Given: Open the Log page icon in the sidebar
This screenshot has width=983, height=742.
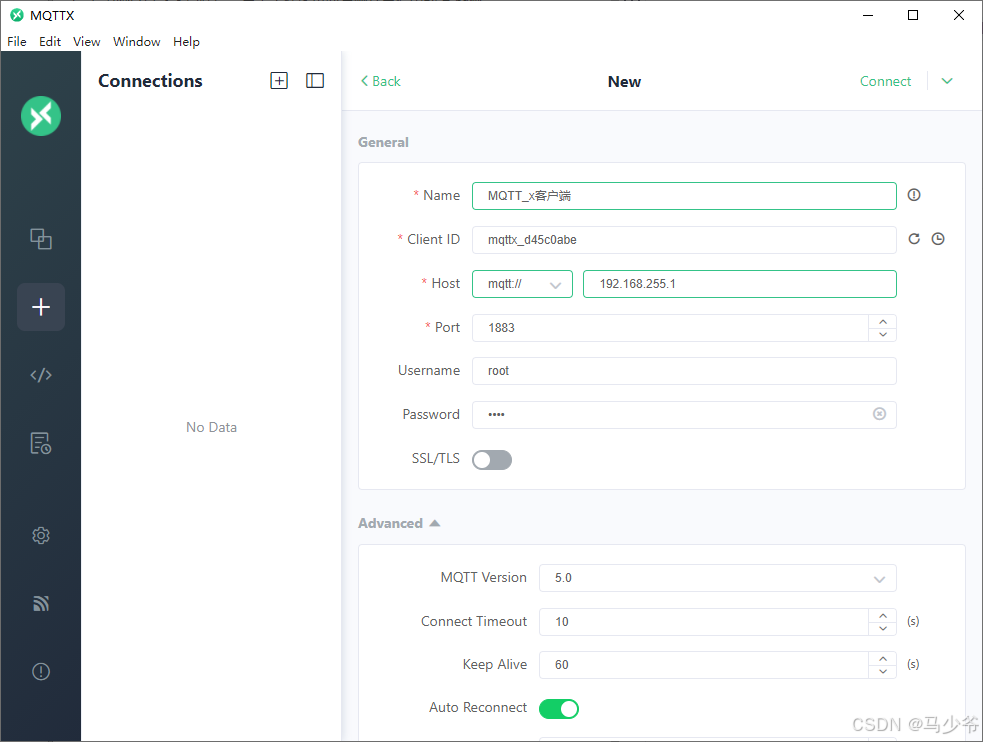Looking at the screenshot, I should (x=41, y=443).
